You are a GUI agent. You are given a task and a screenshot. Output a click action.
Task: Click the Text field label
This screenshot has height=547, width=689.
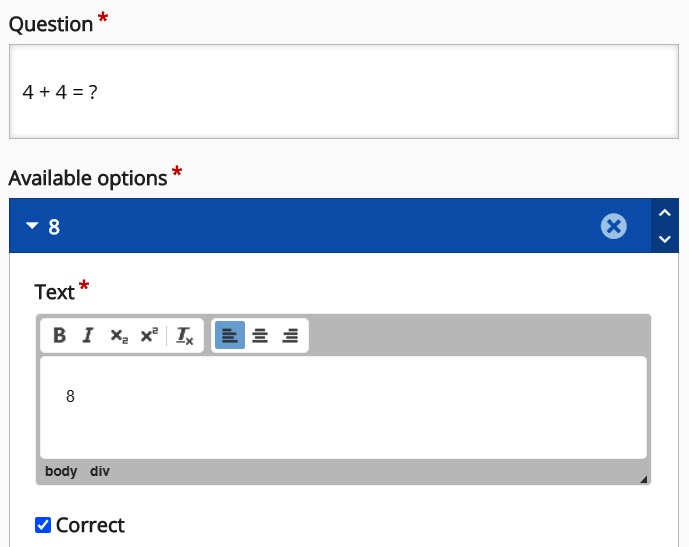[55, 292]
